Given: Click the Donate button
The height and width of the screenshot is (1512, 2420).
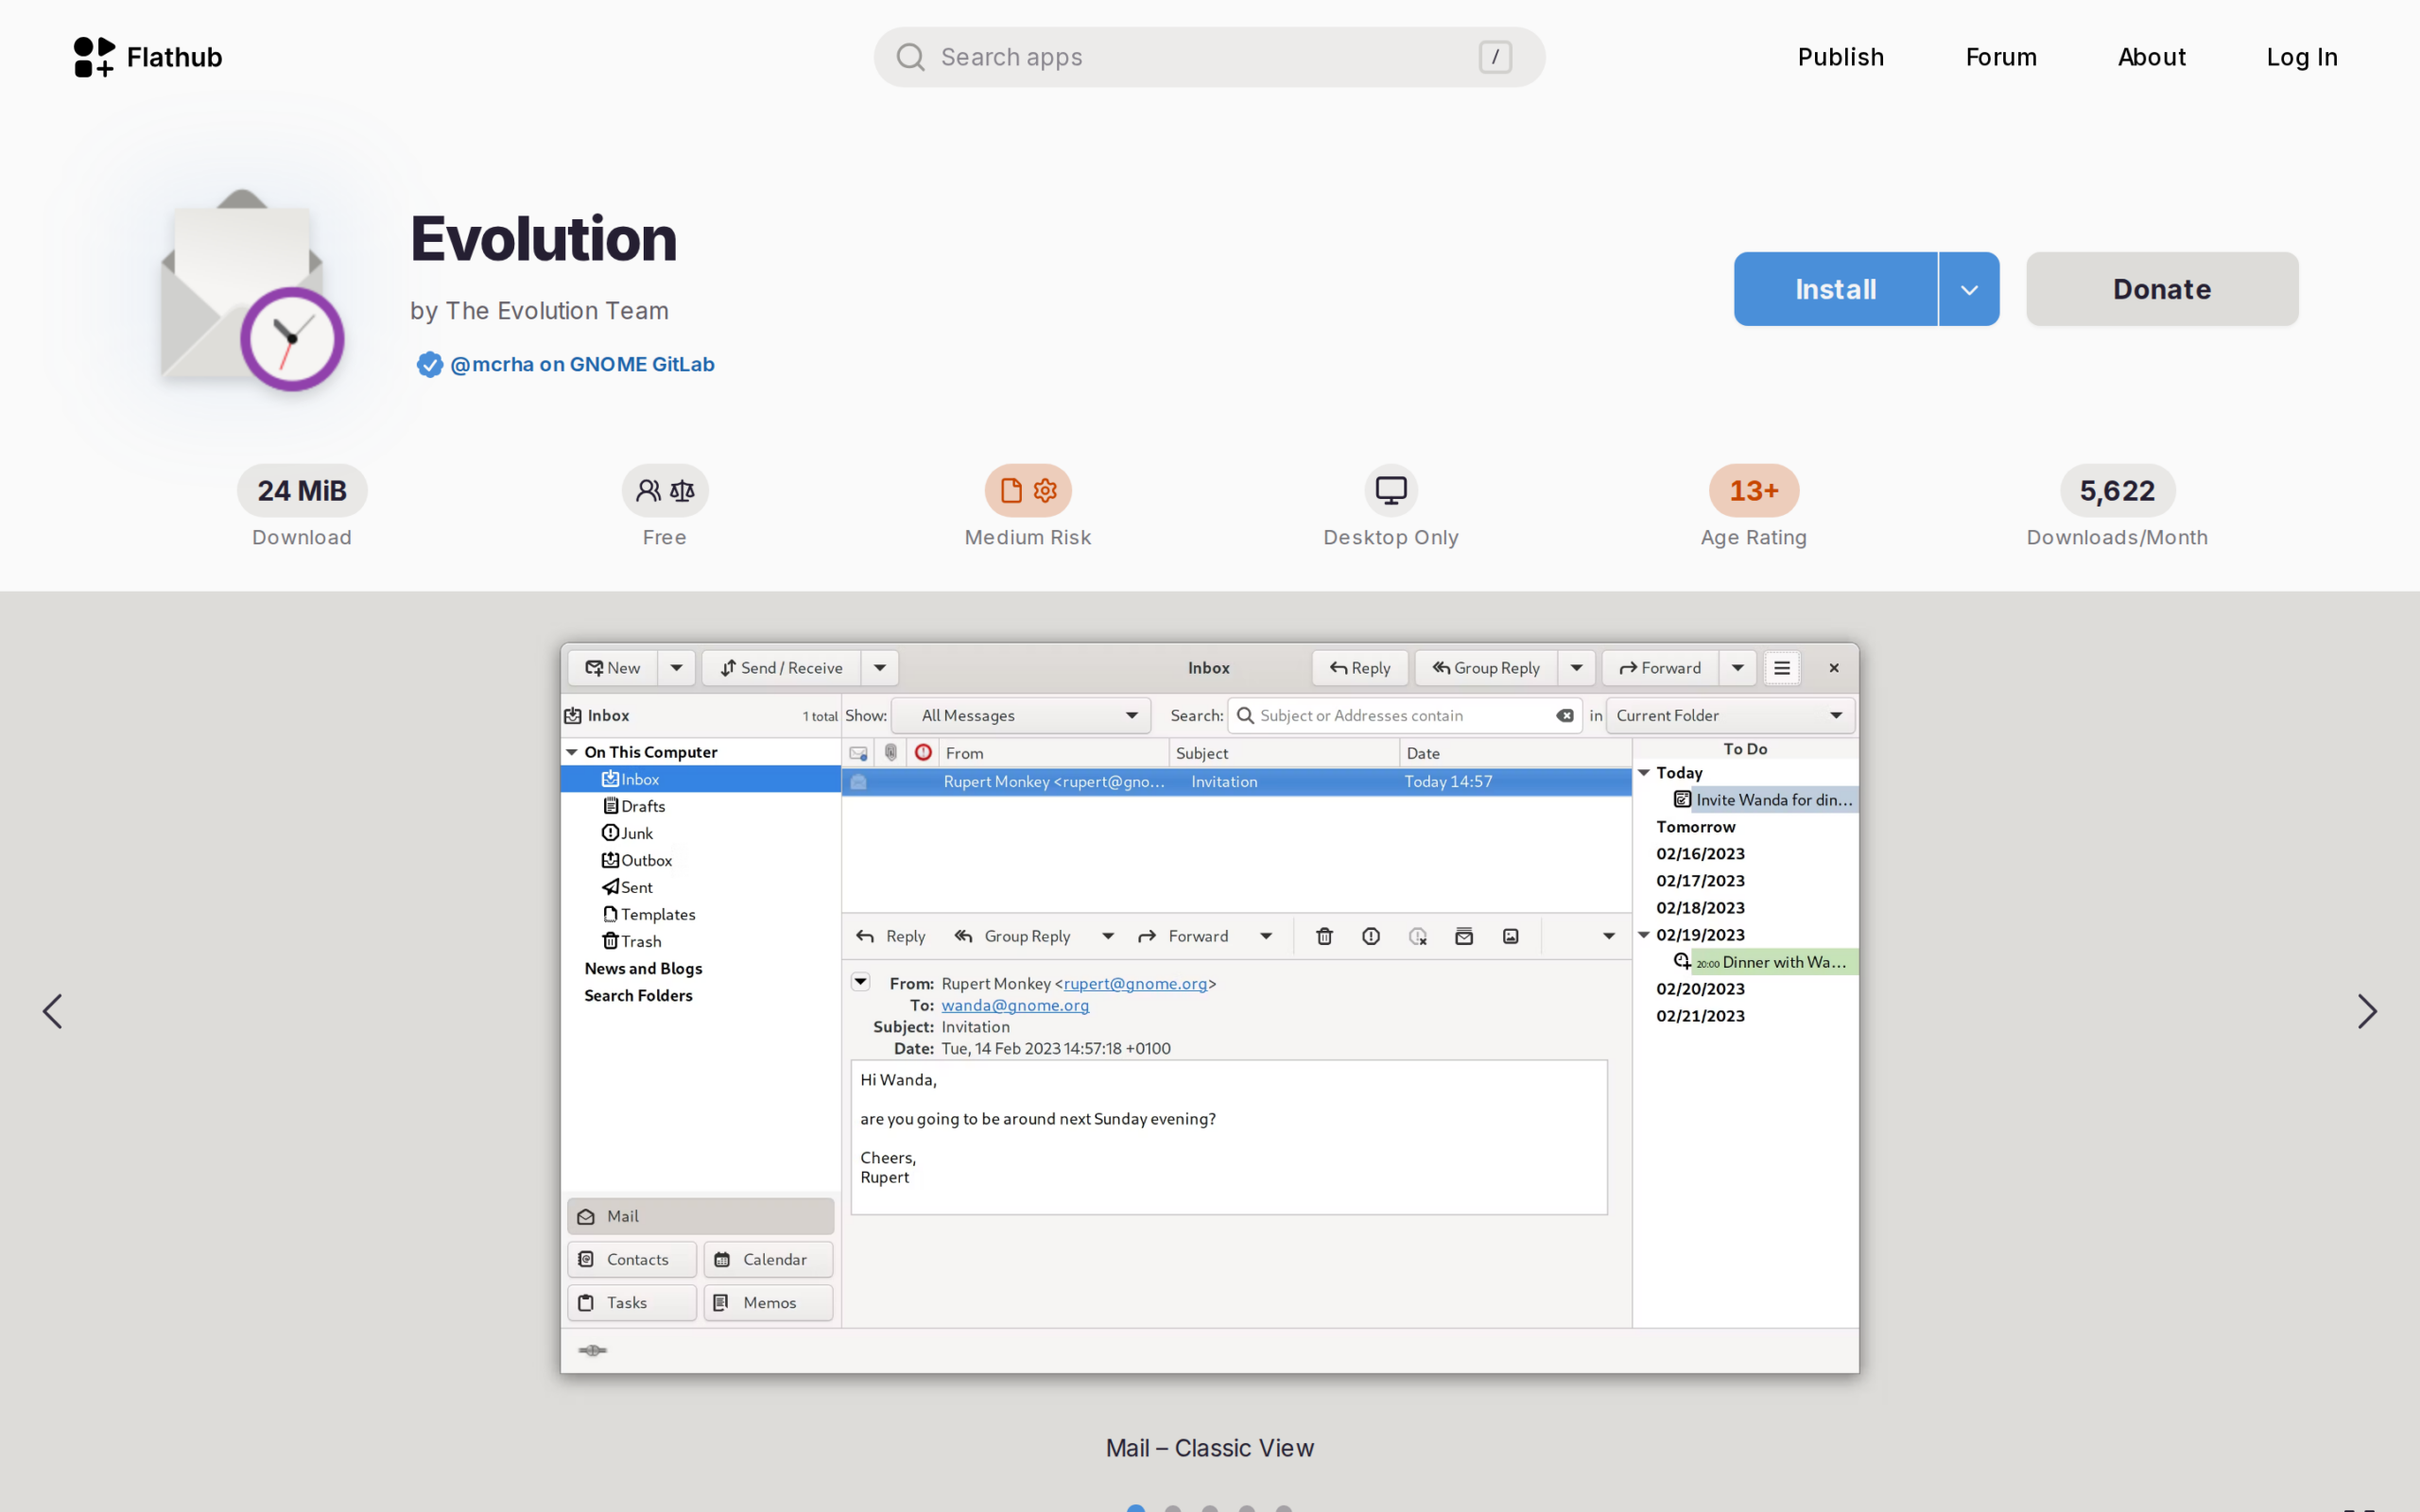Looking at the screenshot, I should 2162,289.
